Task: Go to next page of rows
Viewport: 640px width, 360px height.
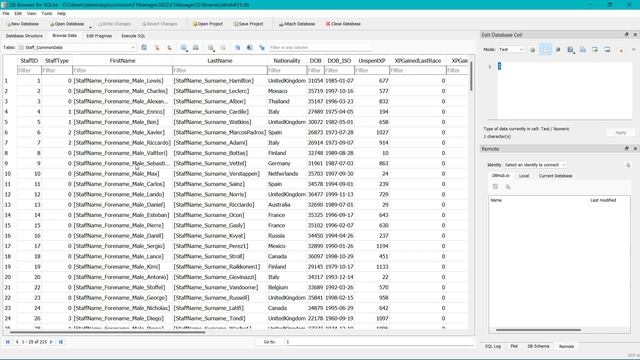Action: tap(51, 342)
